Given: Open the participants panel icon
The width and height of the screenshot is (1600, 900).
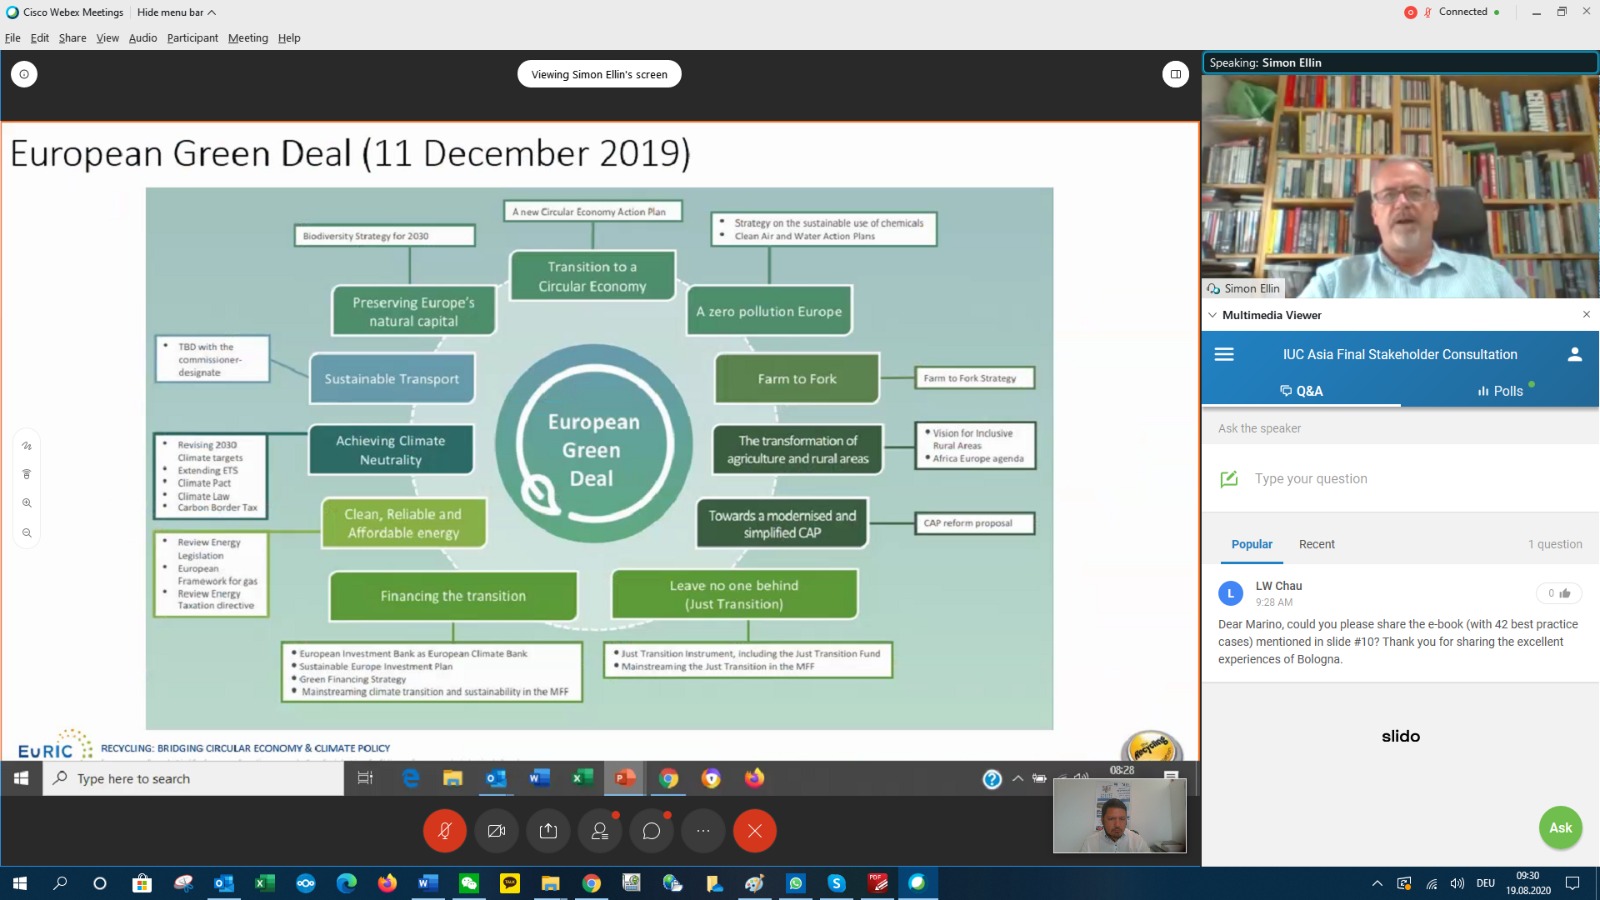Looking at the screenshot, I should coord(600,831).
